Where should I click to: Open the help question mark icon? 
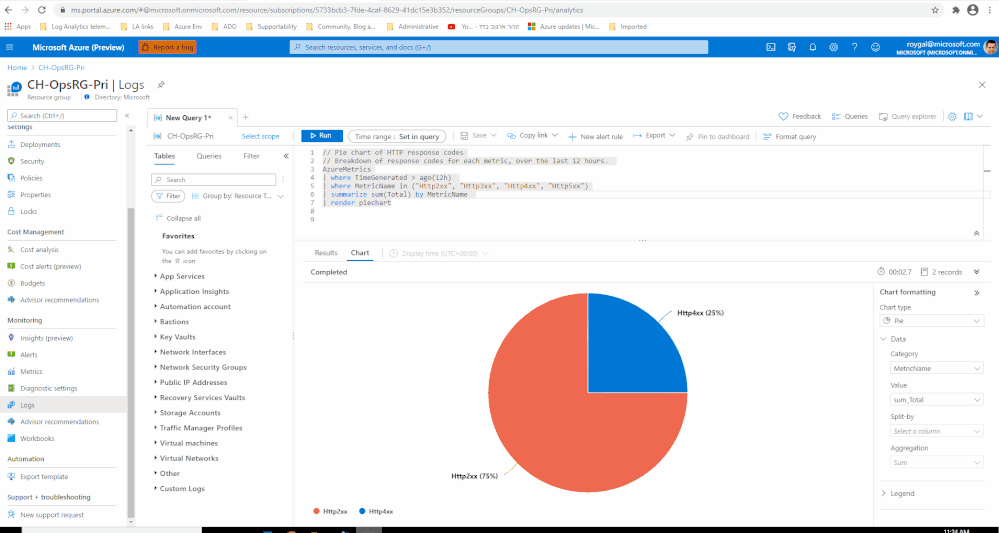click(x=854, y=47)
